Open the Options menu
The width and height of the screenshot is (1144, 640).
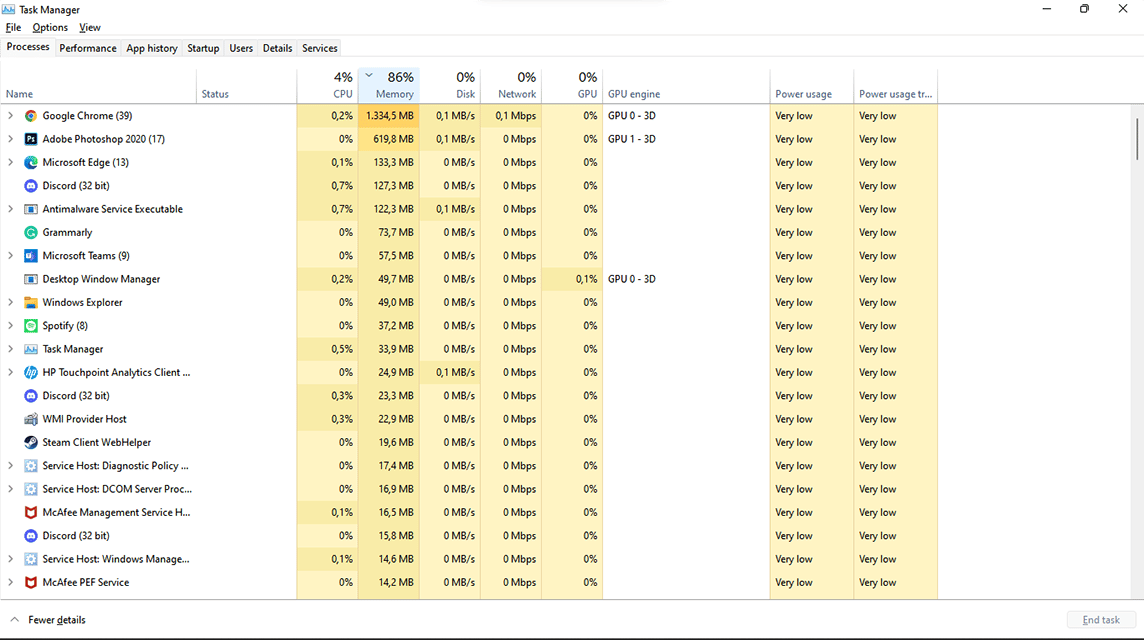pyautogui.click(x=50, y=28)
